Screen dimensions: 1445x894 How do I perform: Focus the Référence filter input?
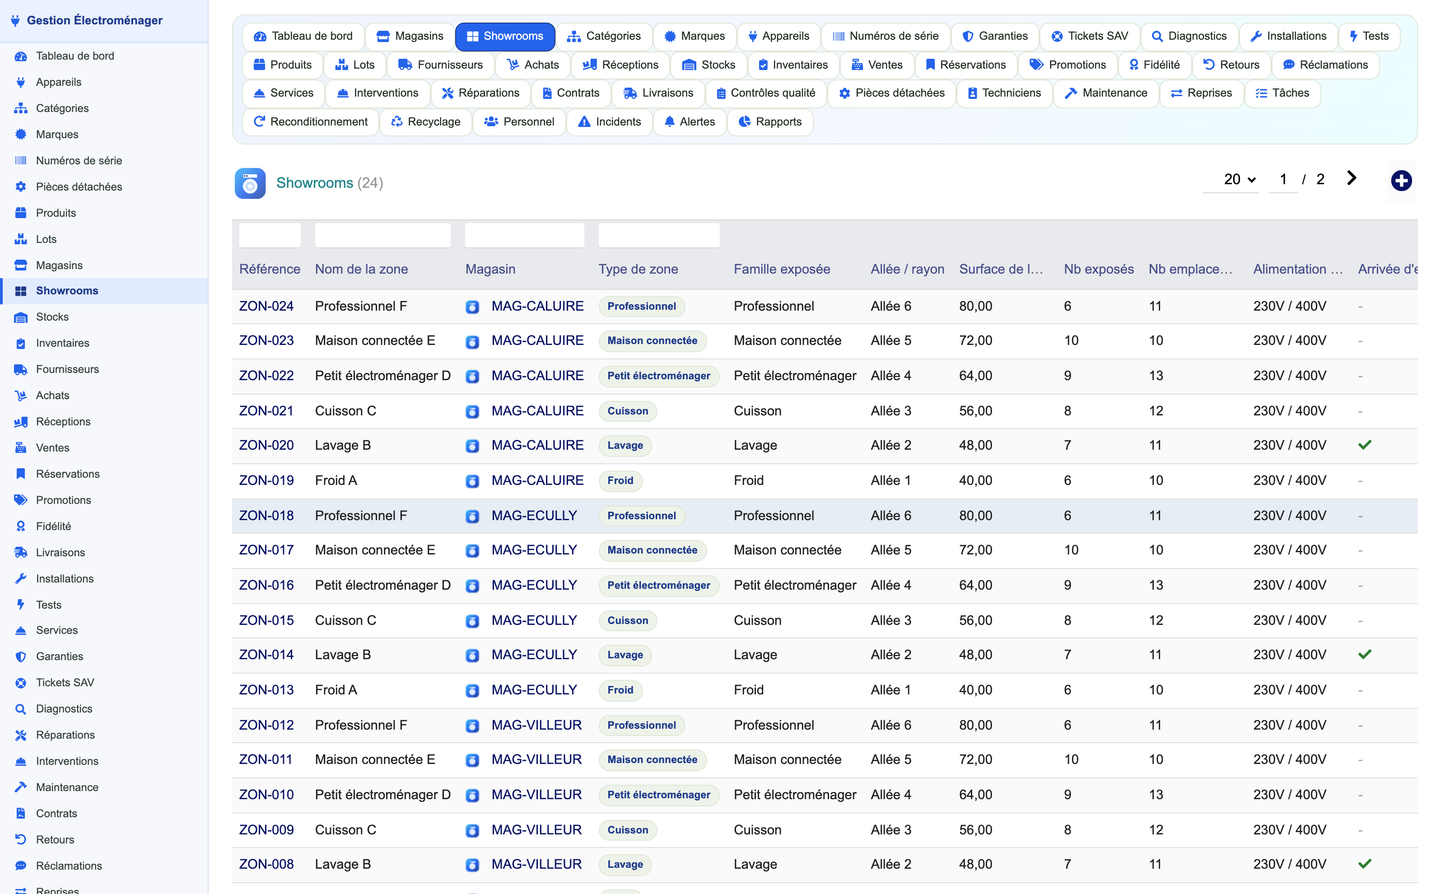coord(270,235)
